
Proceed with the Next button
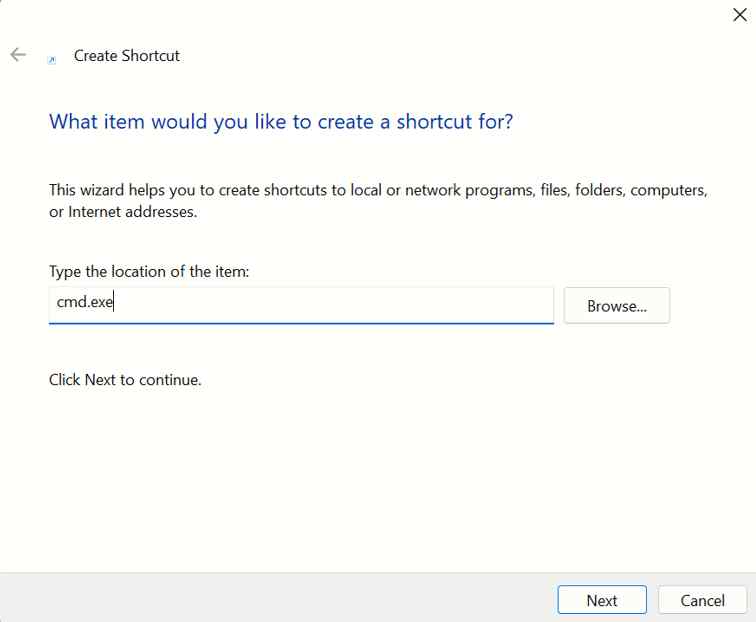click(601, 600)
